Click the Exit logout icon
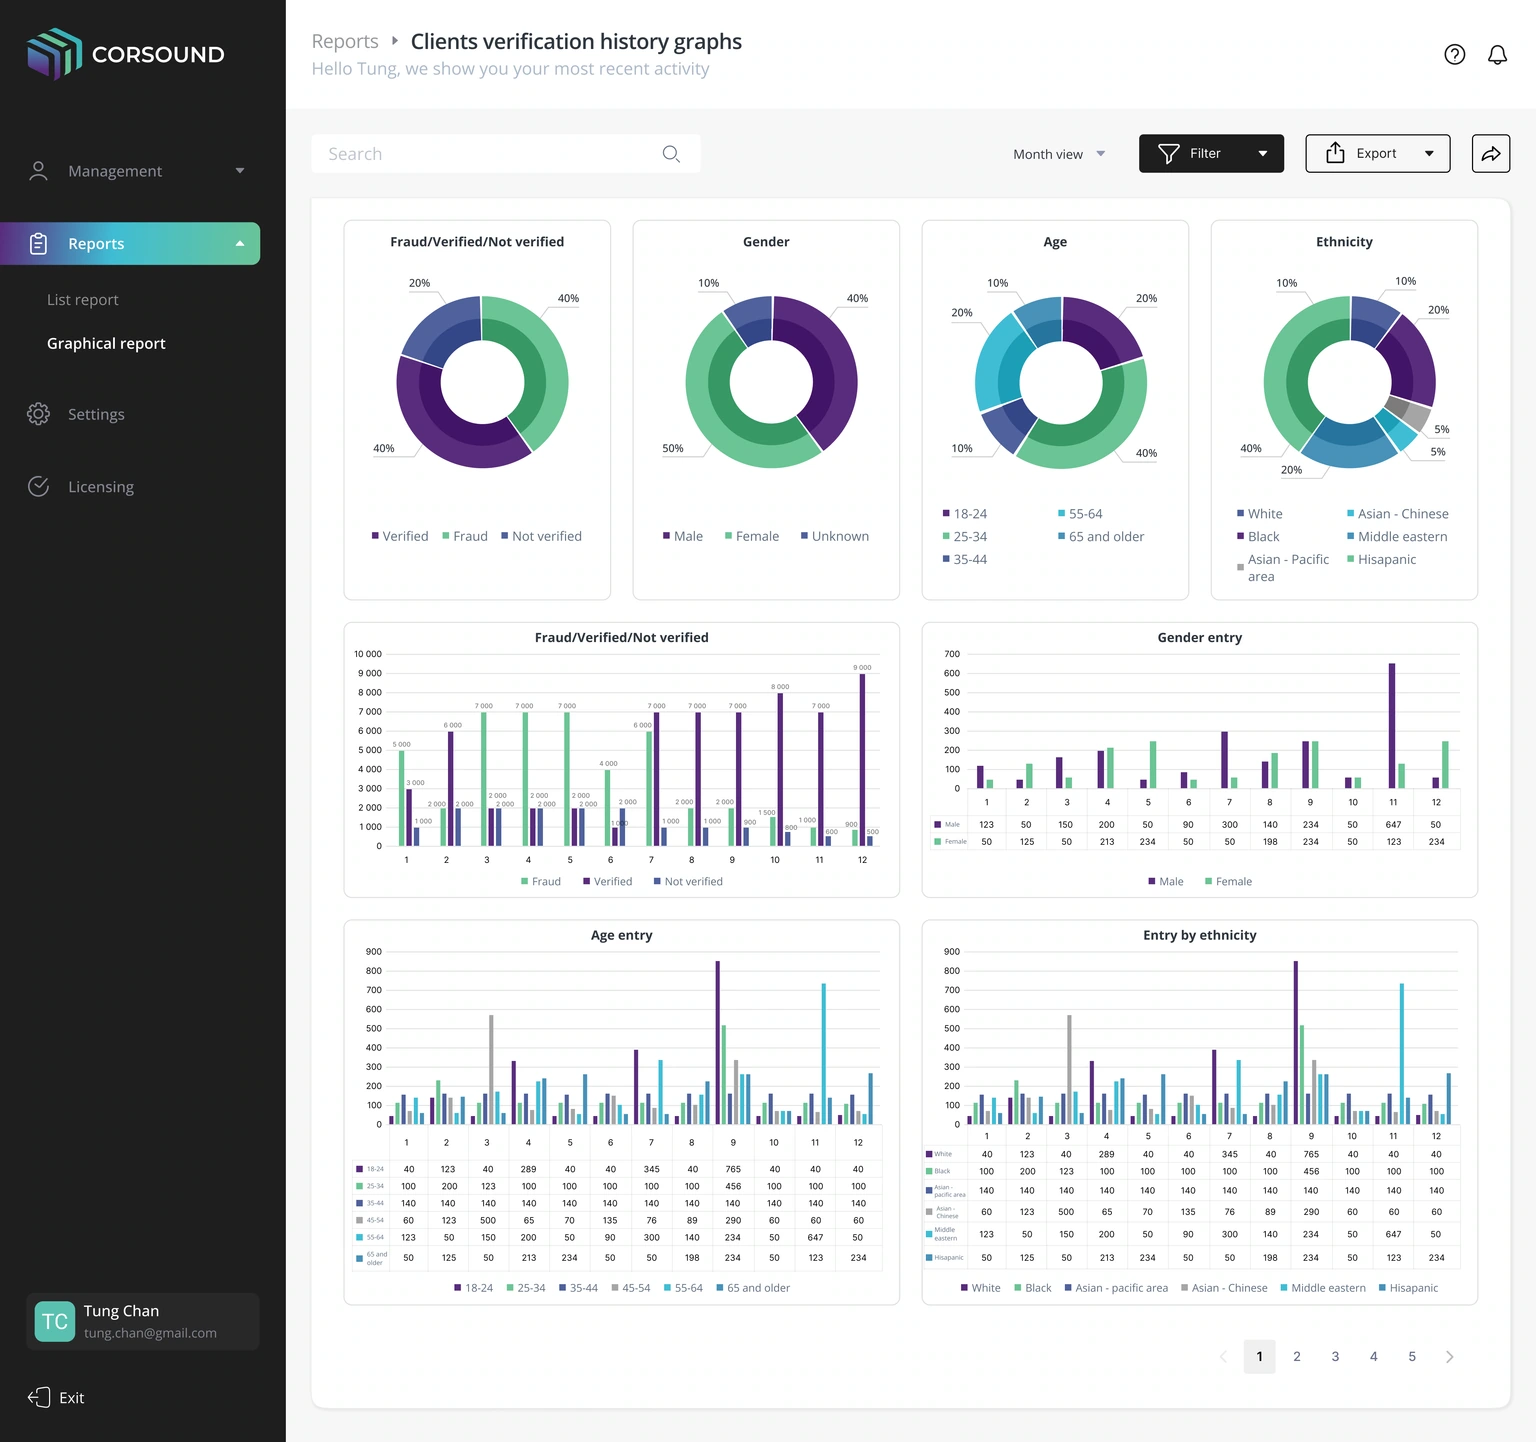Image resolution: width=1536 pixels, height=1442 pixels. (39, 1397)
